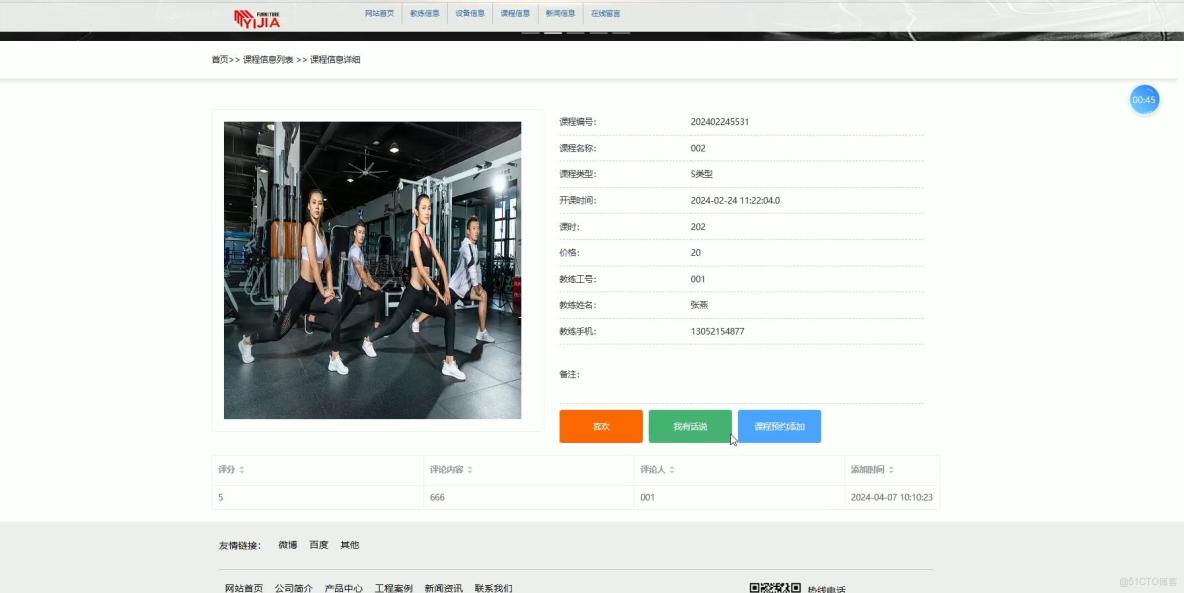Screen dimensions: 1184x593
Task: Click the blue 00:45 timer badge
Action: (x=1144, y=100)
